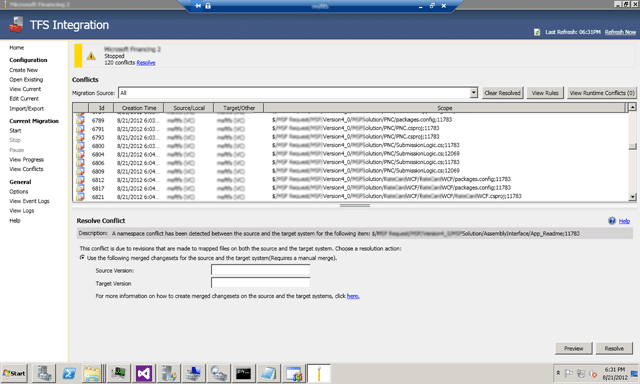Sort by the Source/Local column header
Viewport: 640px width, 384px height.
tap(189, 108)
